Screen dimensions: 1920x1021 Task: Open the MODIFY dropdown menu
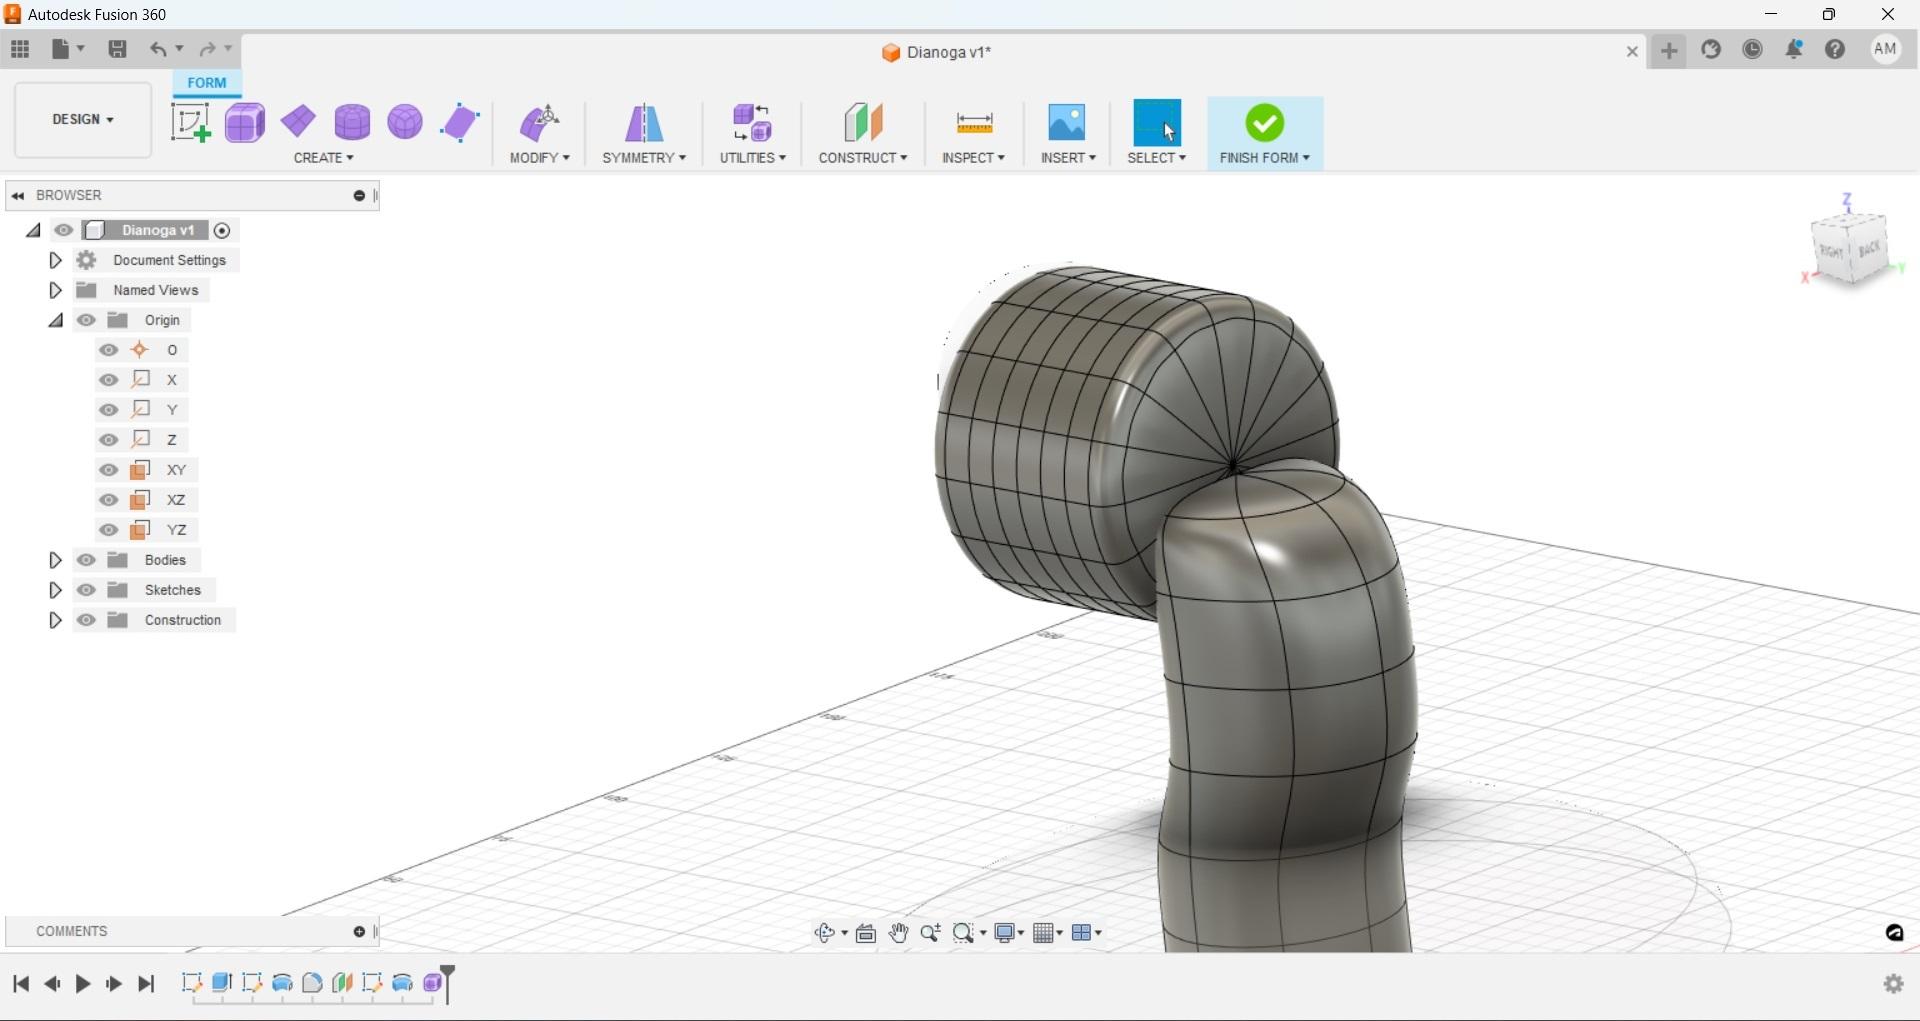[540, 158]
